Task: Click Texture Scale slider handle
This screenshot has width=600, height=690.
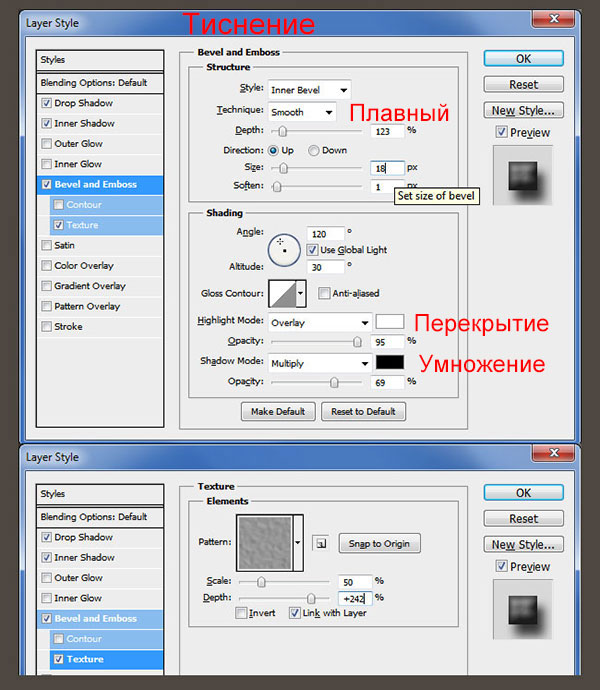Action: pos(261,582)
